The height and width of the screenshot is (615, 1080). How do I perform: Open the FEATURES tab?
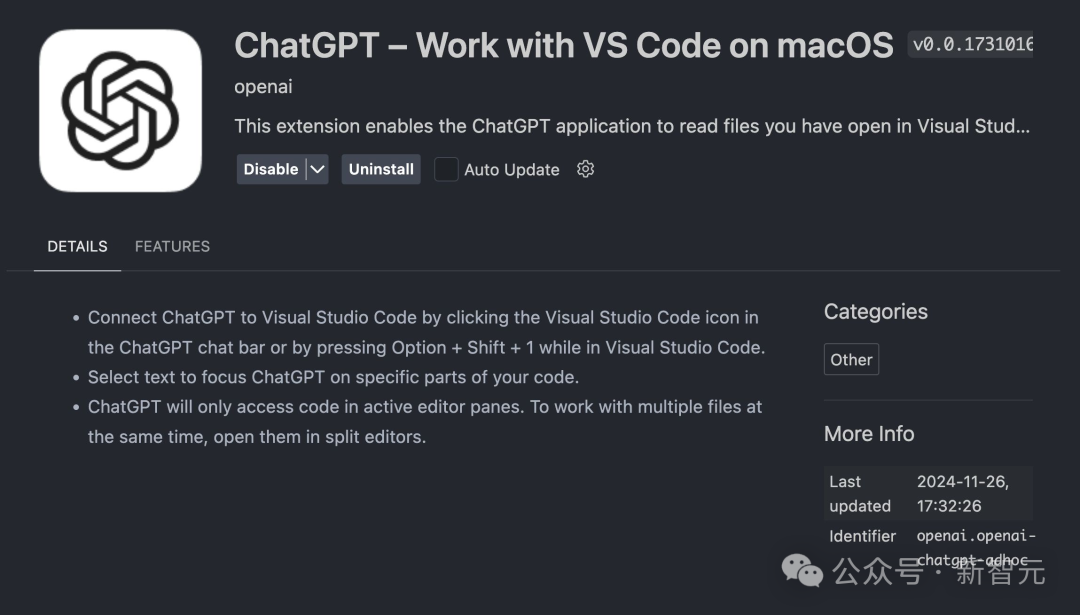pyautogui.click(x=172, y=246)
